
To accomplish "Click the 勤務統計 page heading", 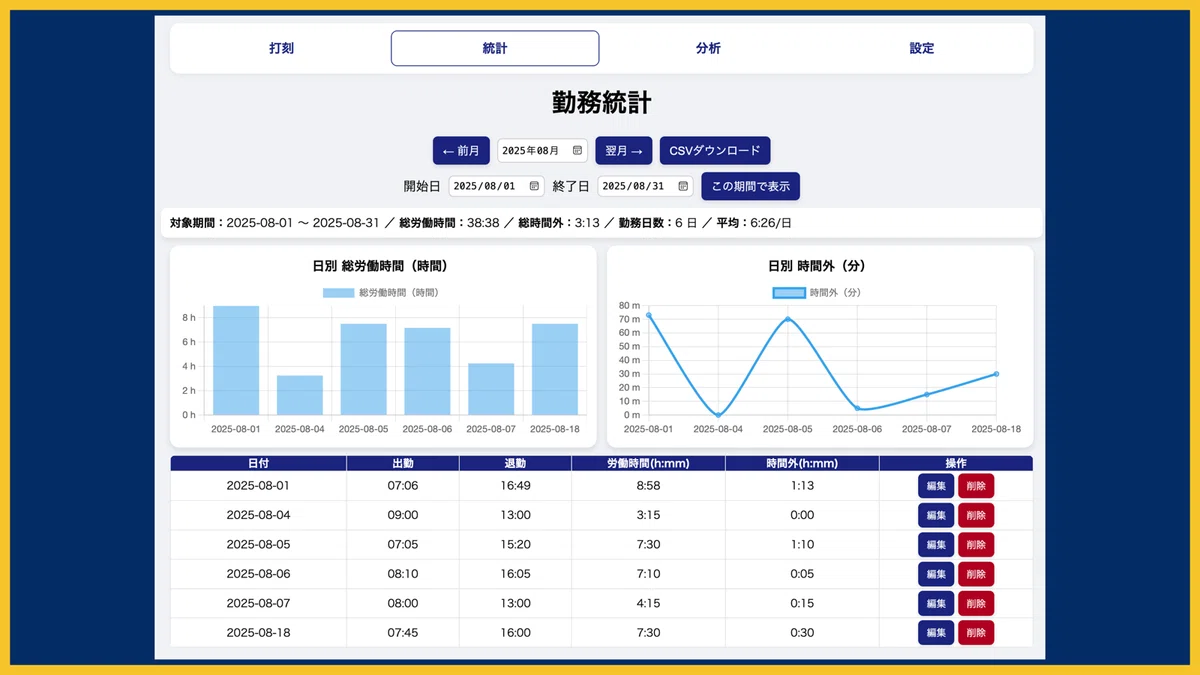I will (x=602, y=103).
